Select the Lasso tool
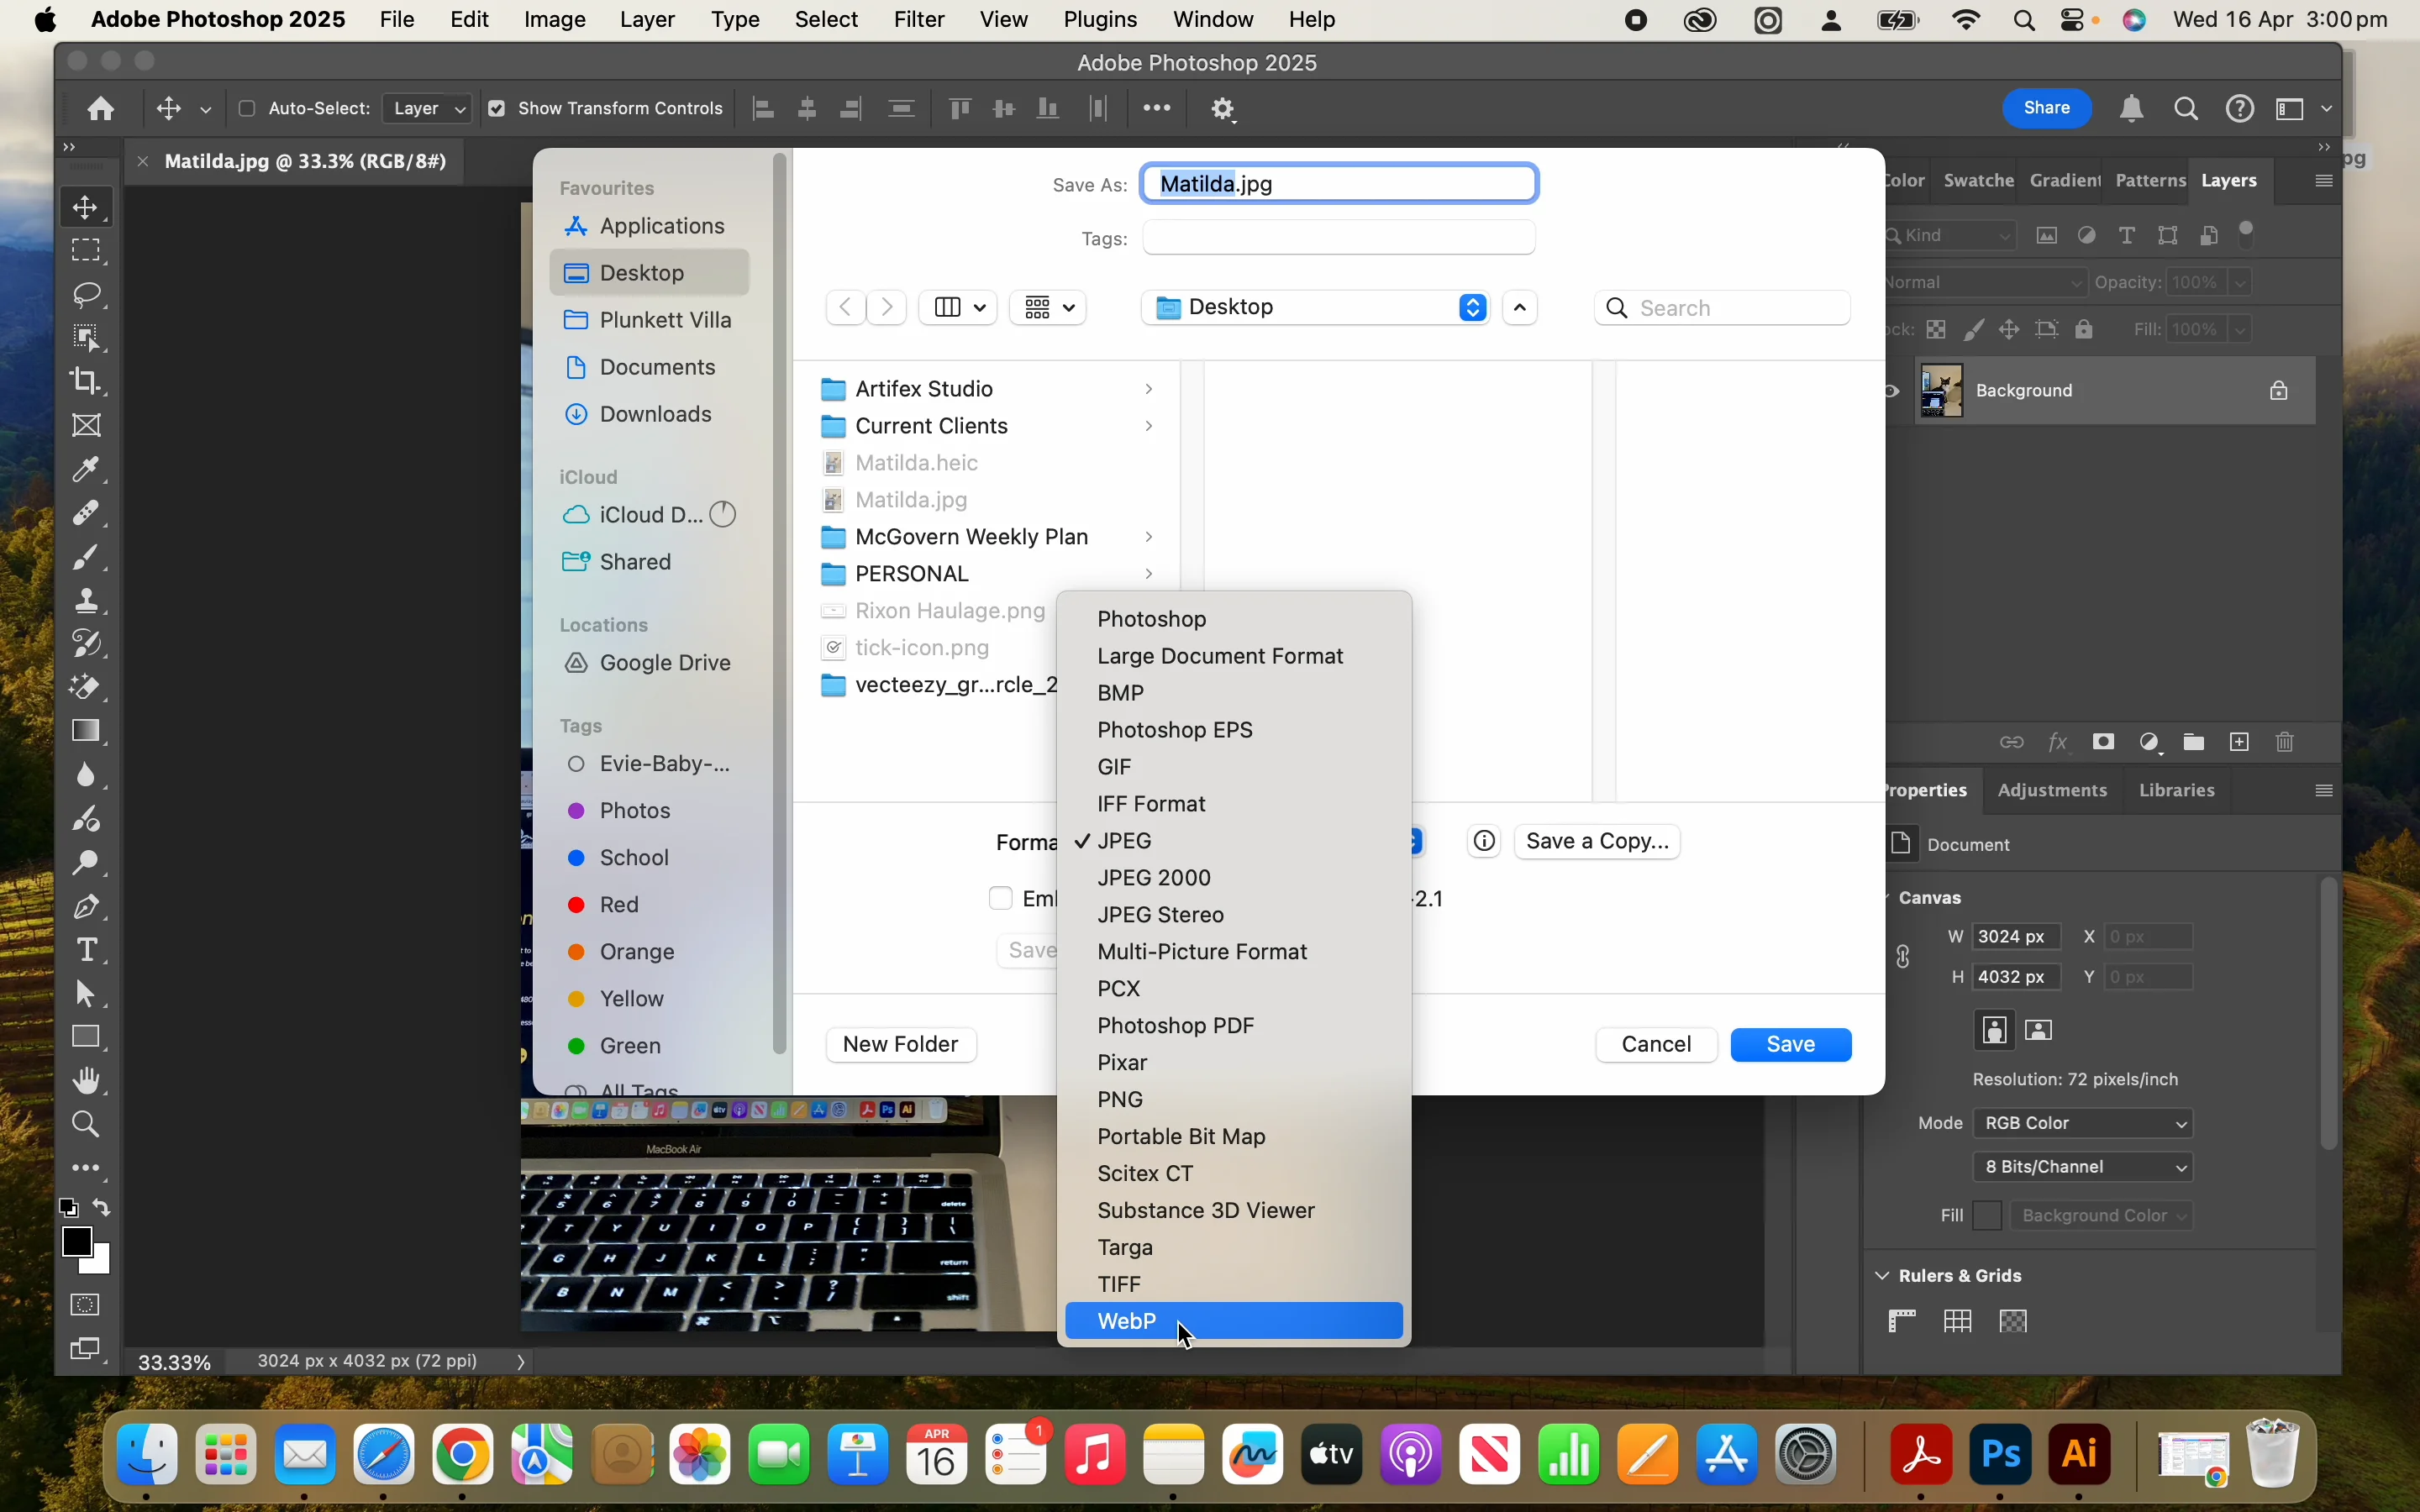2420x1512 pixels. [86, 294]
